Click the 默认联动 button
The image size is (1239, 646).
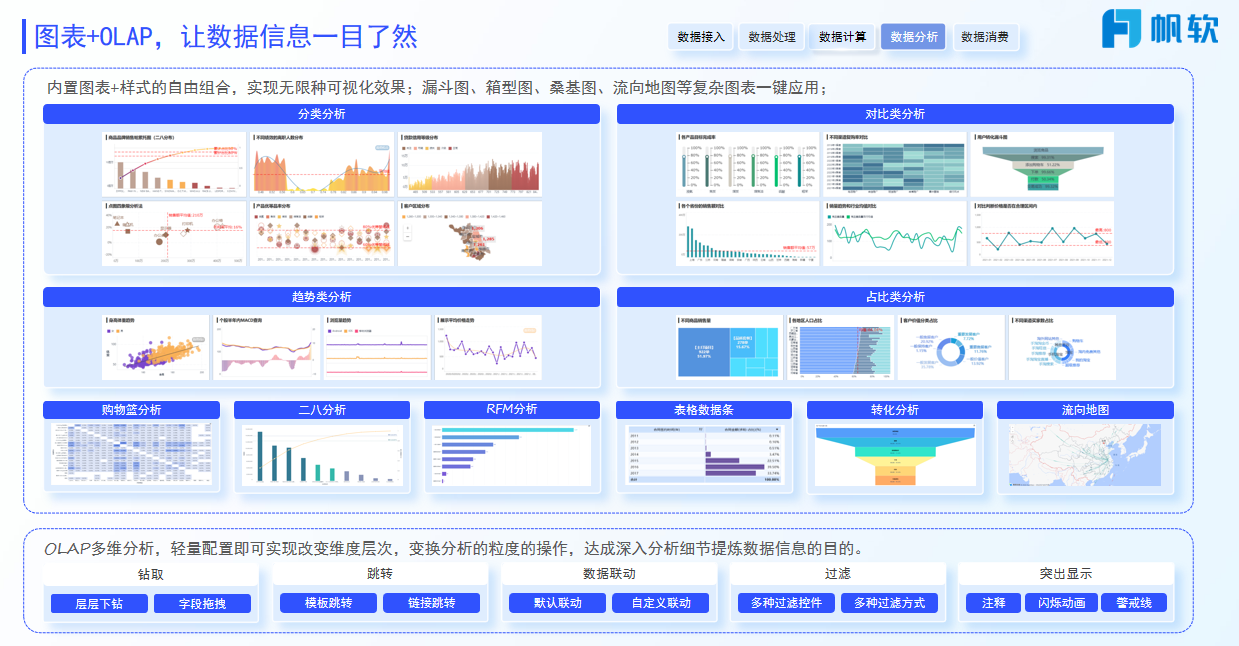[x=558, y=603]
